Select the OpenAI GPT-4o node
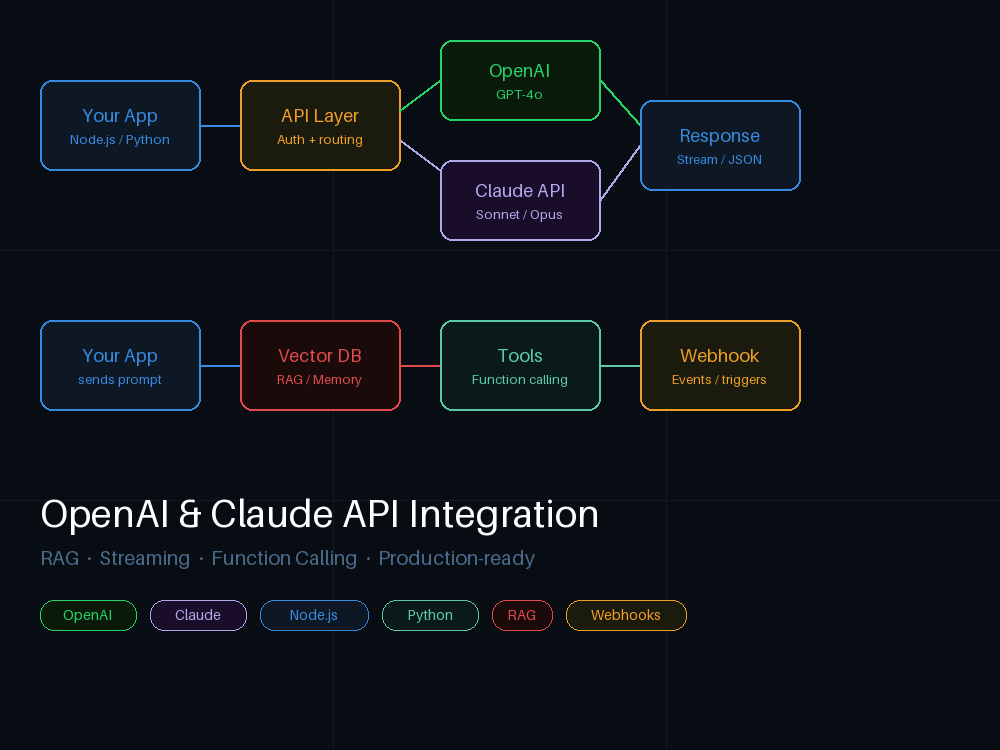This screenshot has height=750, width=1000. [x=520, y=80]
